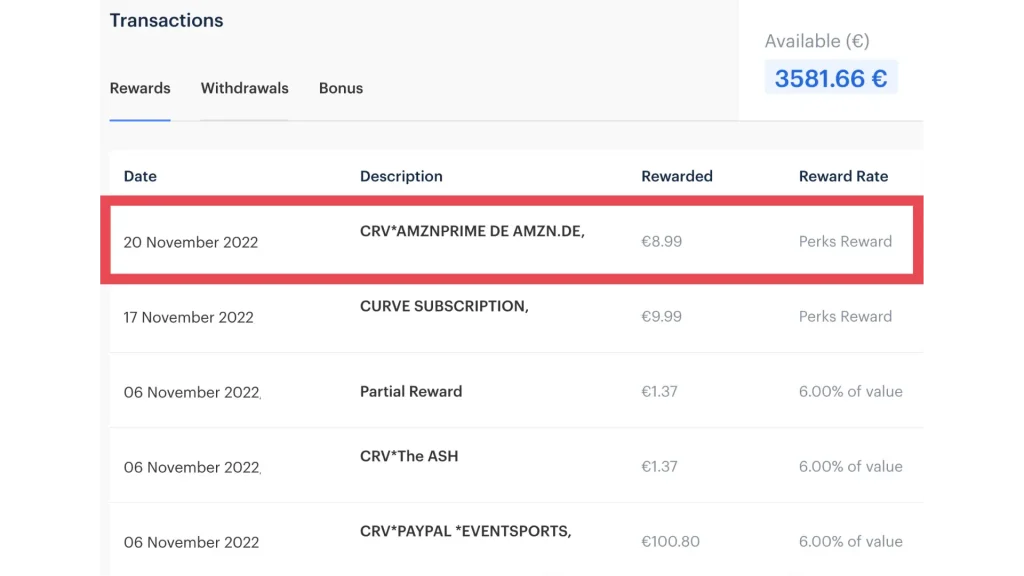Sort by the Rewarded column header
Viewport: 1024px width, 576px height.
click(x=677, y=176)
